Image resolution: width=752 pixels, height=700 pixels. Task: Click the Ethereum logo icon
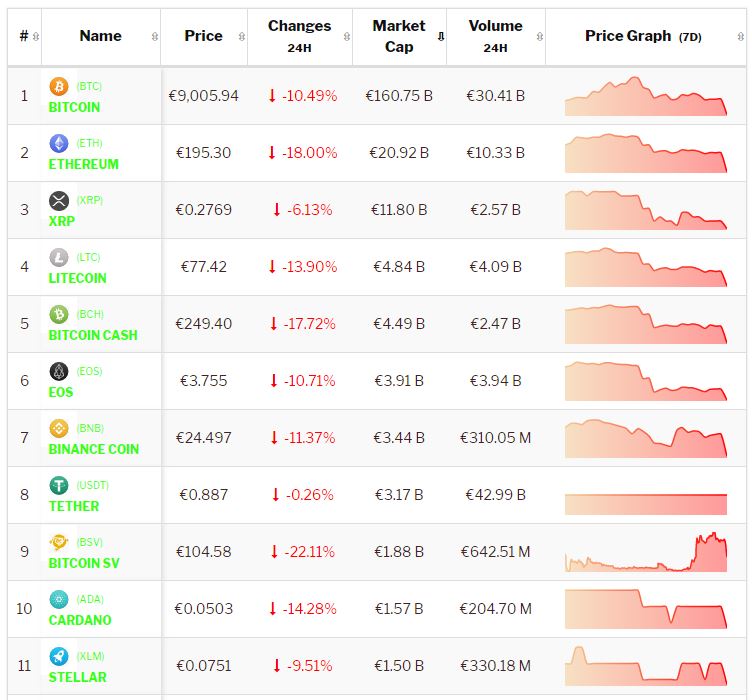(59, 144)
